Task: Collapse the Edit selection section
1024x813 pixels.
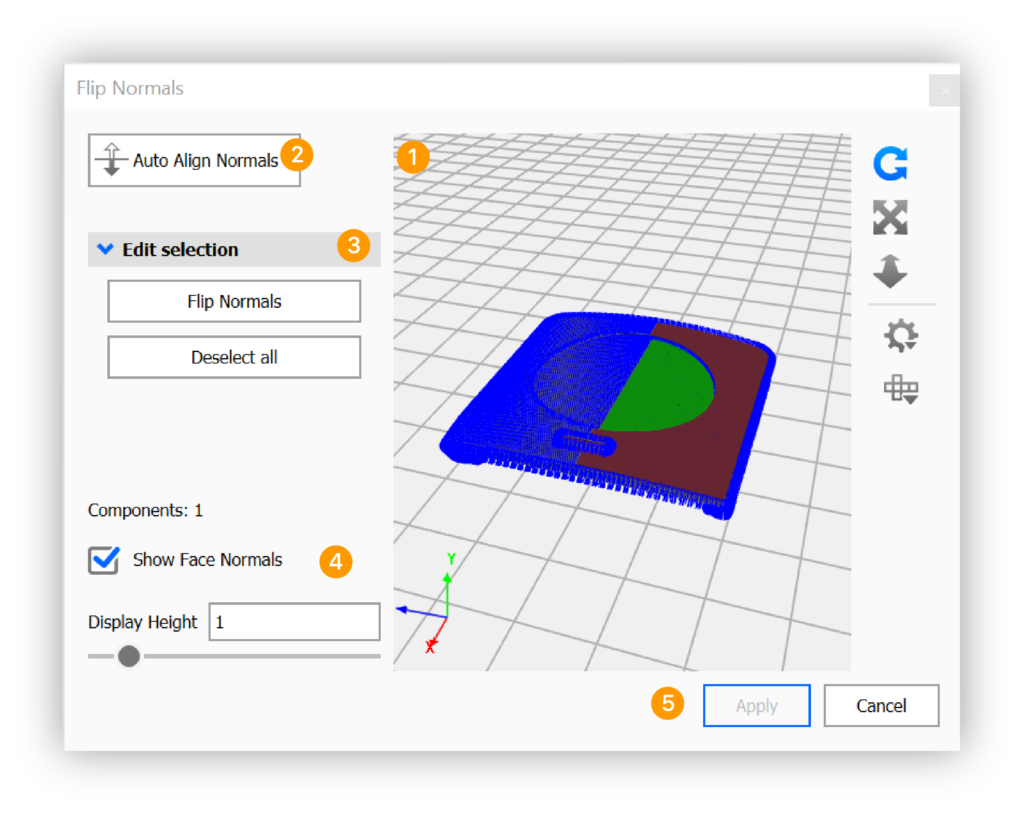Action: (105, 250)
